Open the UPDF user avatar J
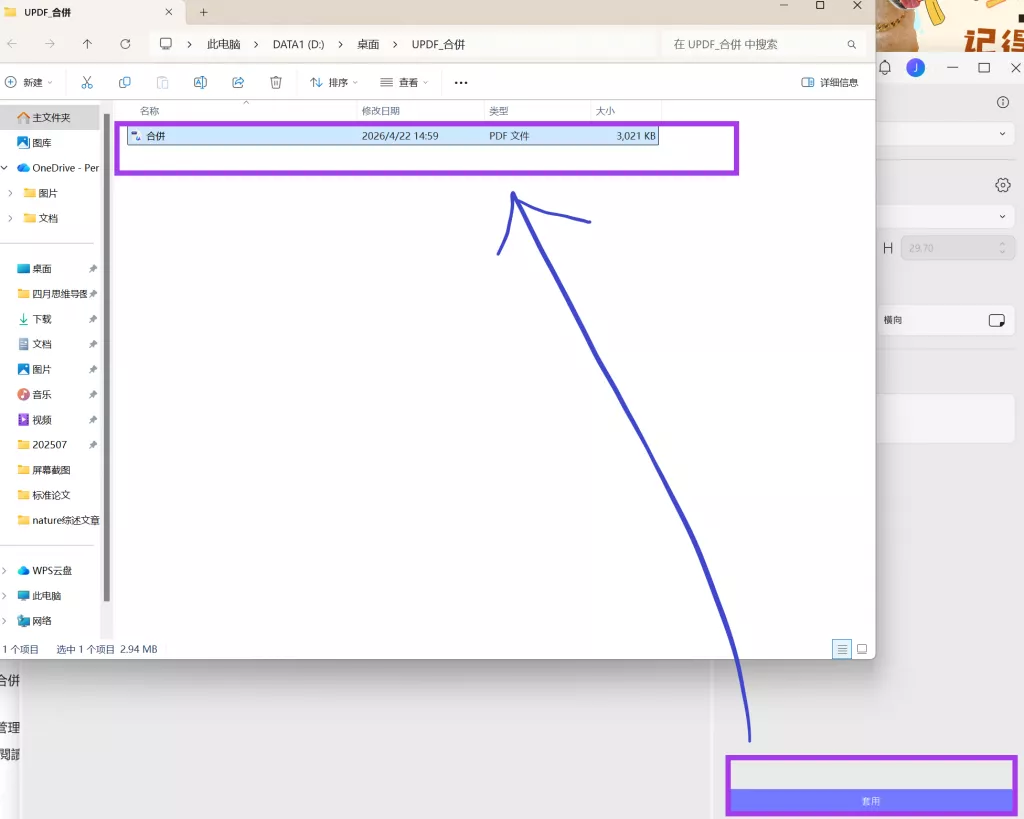Image resolution: width=1024 pixels, height=819 pixels. point(916,67)
